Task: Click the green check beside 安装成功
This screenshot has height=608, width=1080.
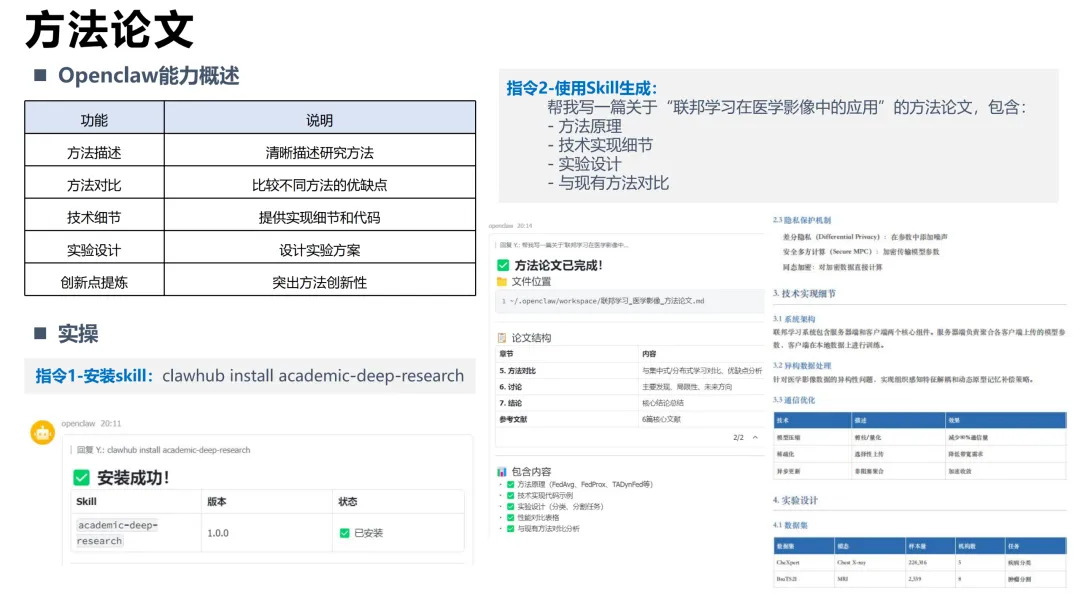Action: tap(81, 477)
